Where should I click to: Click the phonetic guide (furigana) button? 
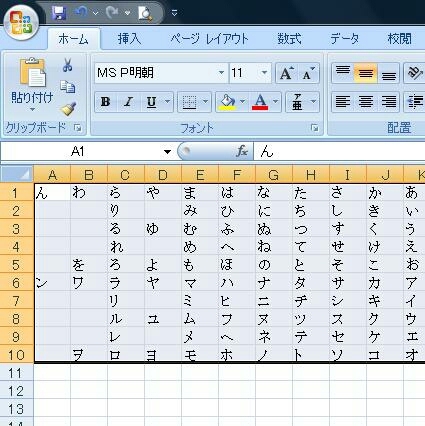(x=297, y=102)
